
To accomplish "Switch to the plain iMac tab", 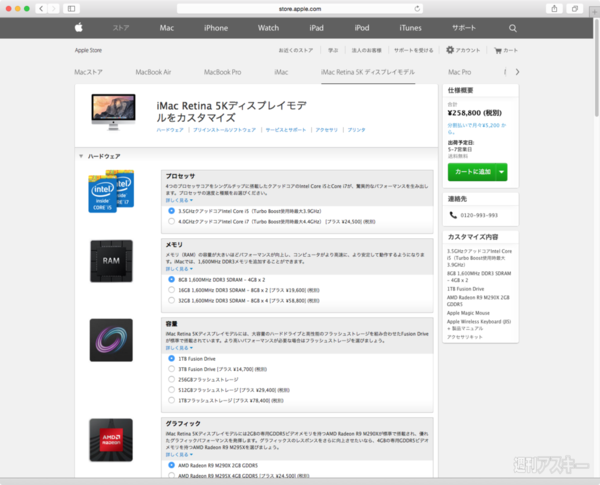I will click(x=281, y=72).
